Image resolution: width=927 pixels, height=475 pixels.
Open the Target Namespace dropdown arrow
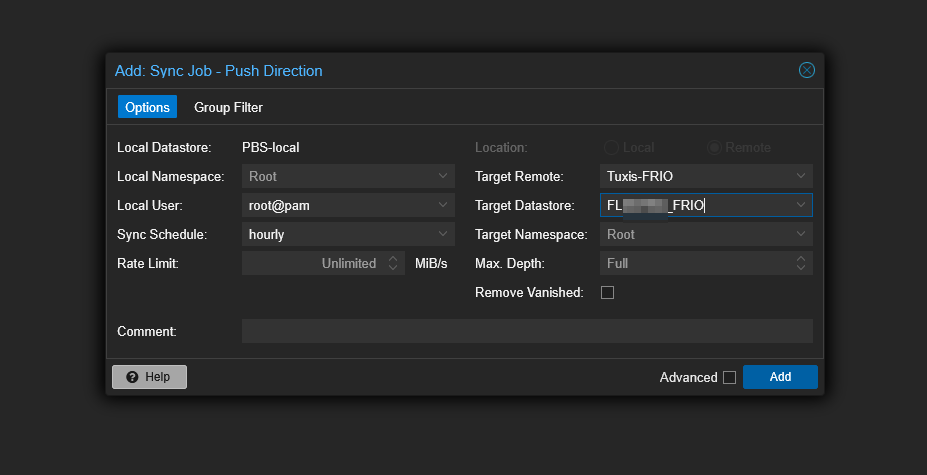pyautogui.click(x=800, y=234)
